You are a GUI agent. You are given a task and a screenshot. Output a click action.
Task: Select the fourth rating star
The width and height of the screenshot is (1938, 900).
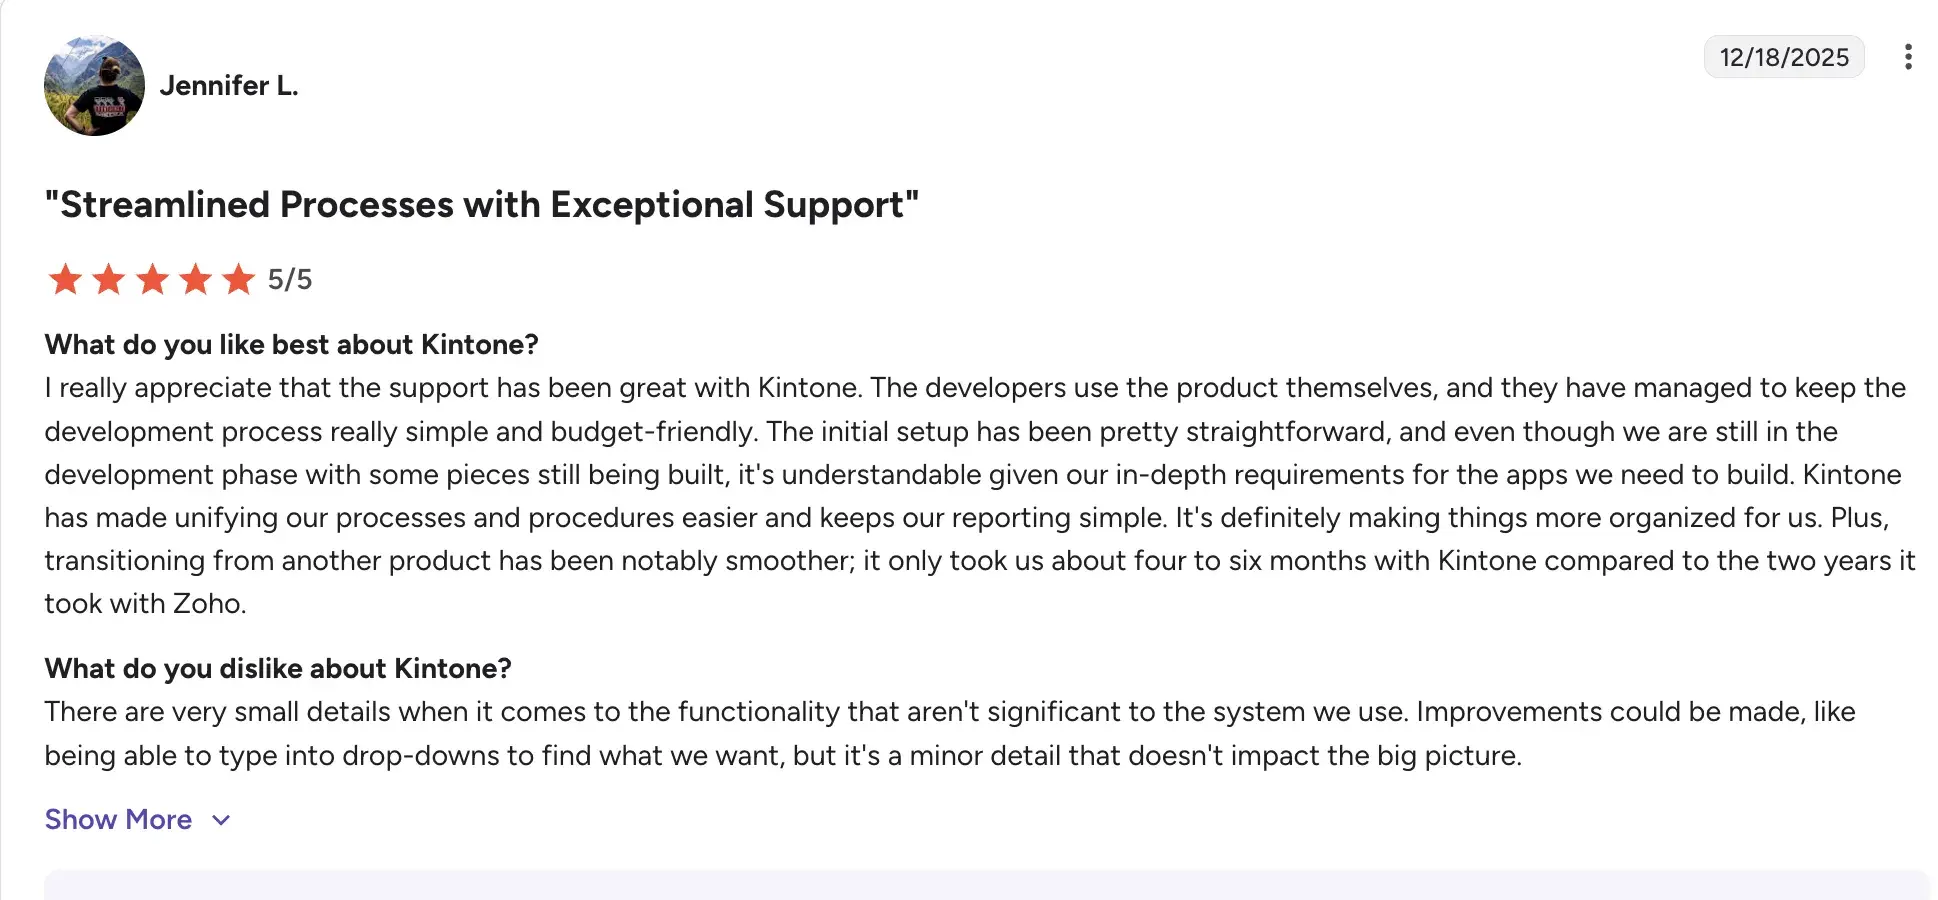(x=196, y=279)
